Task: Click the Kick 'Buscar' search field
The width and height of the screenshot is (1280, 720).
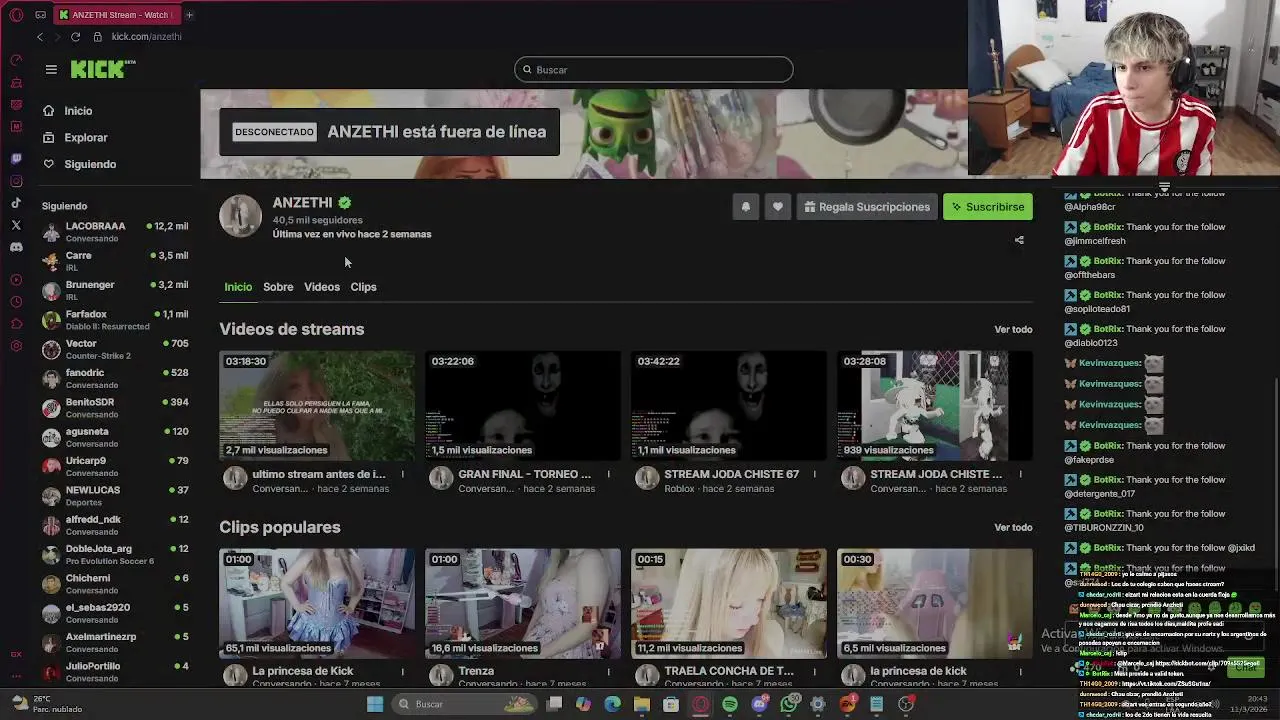Action: point(654,70)
